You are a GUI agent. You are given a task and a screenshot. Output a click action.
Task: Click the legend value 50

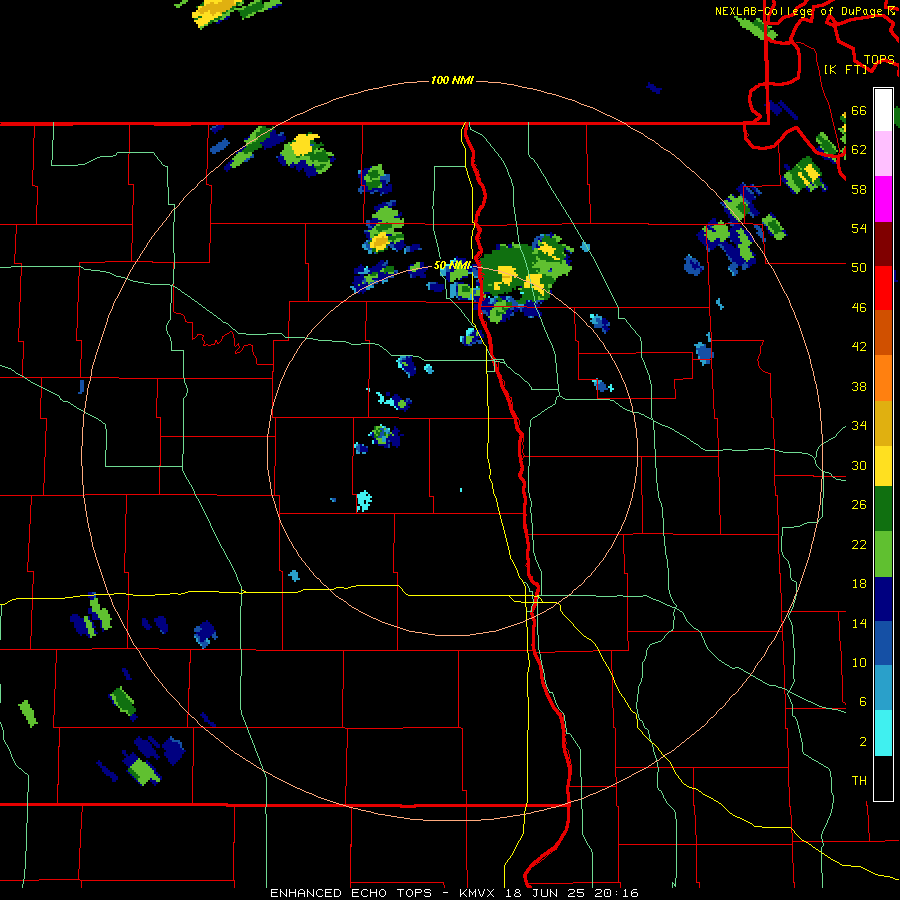pyautogui.click(x=859, y=267)
